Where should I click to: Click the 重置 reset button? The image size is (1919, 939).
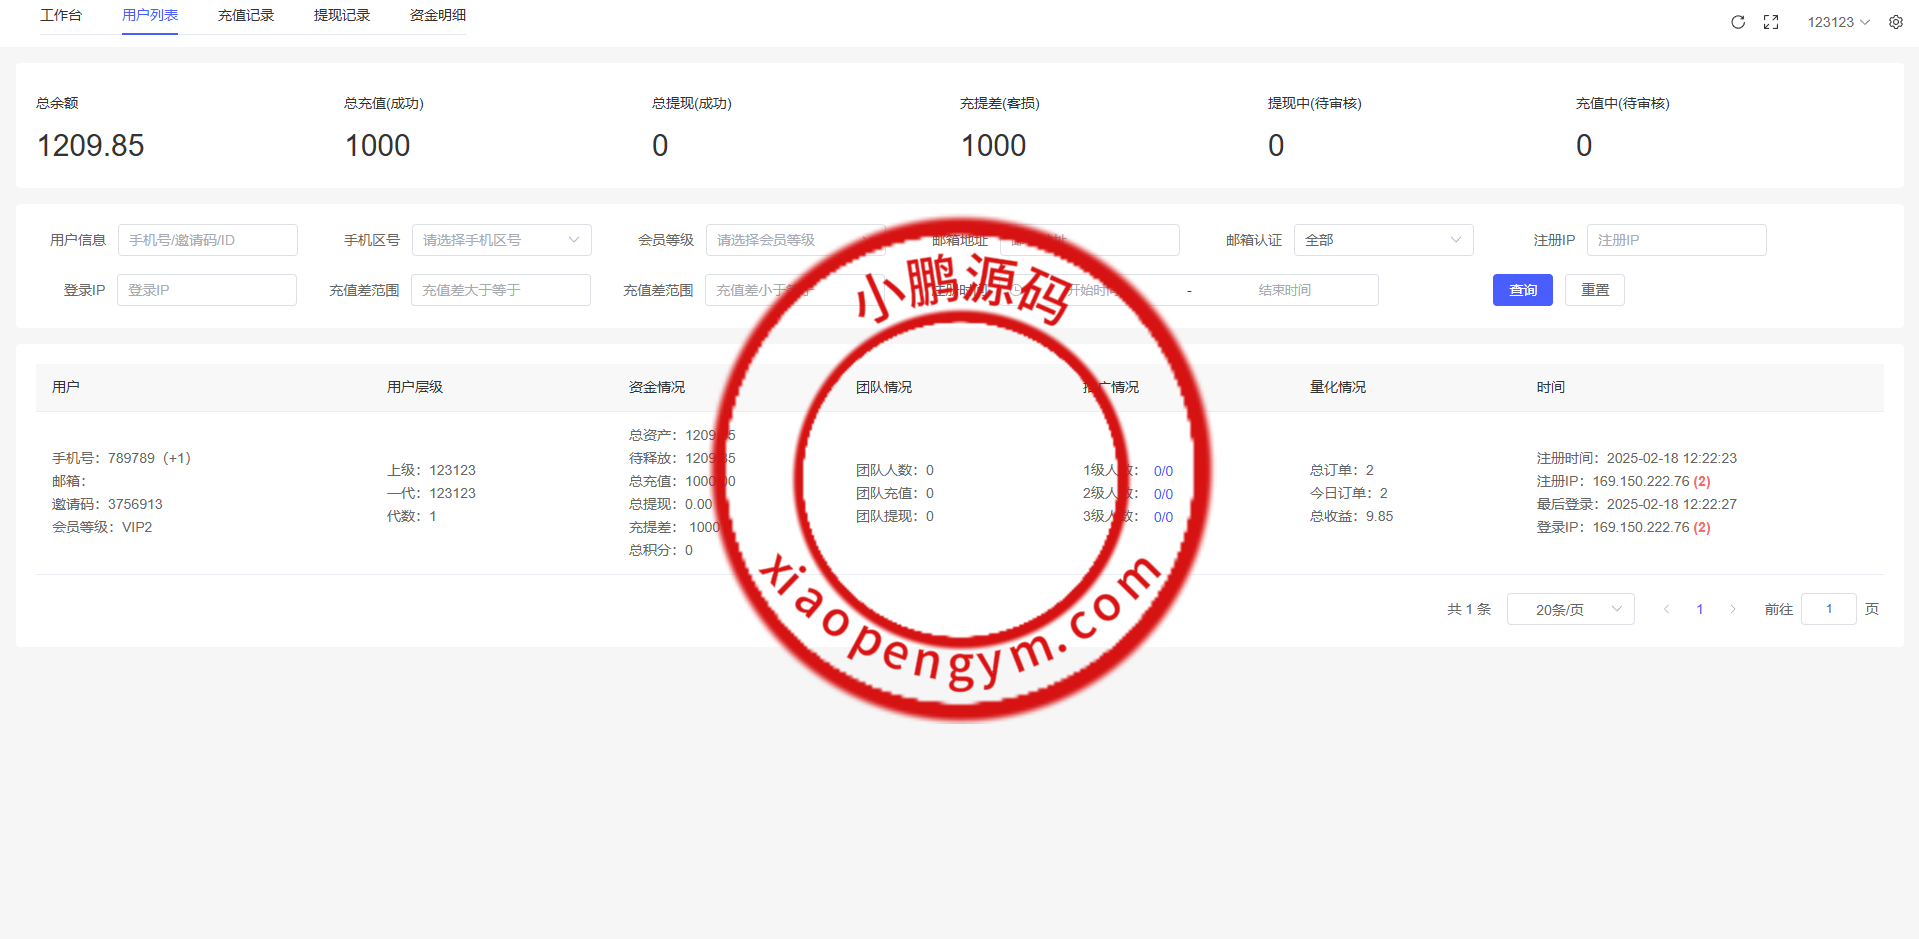coord(1594,290)
